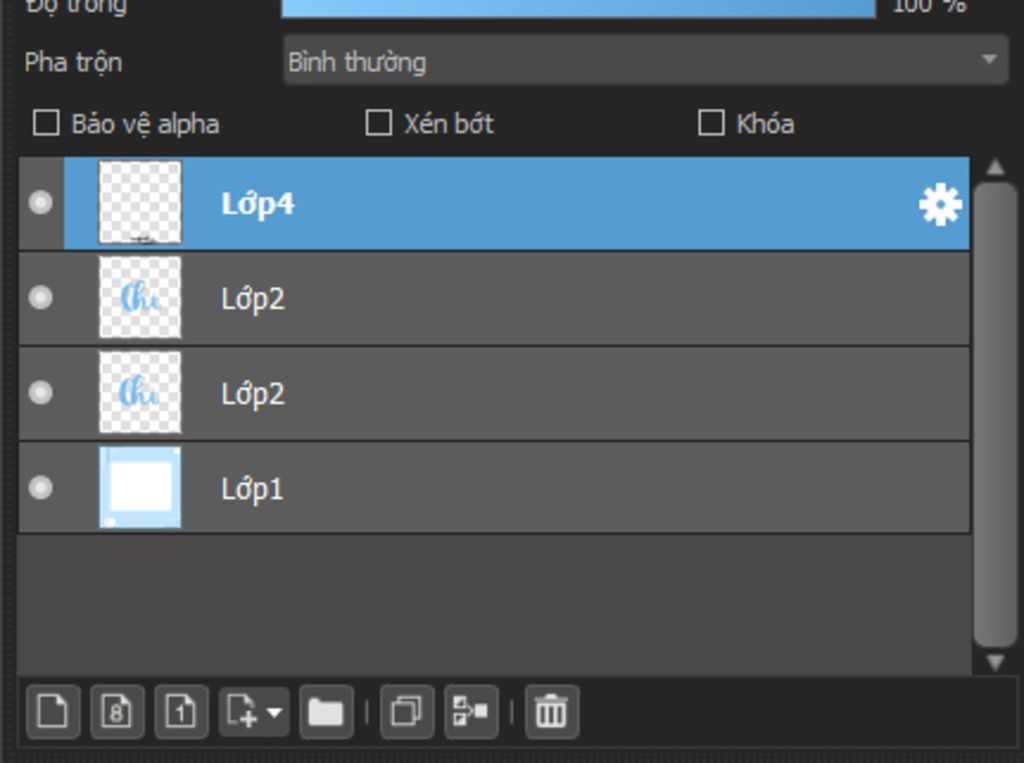The image size is (1024, 763).
Task: Enable the Bảo vệ alpha checkbox
Action: (46, 123)
